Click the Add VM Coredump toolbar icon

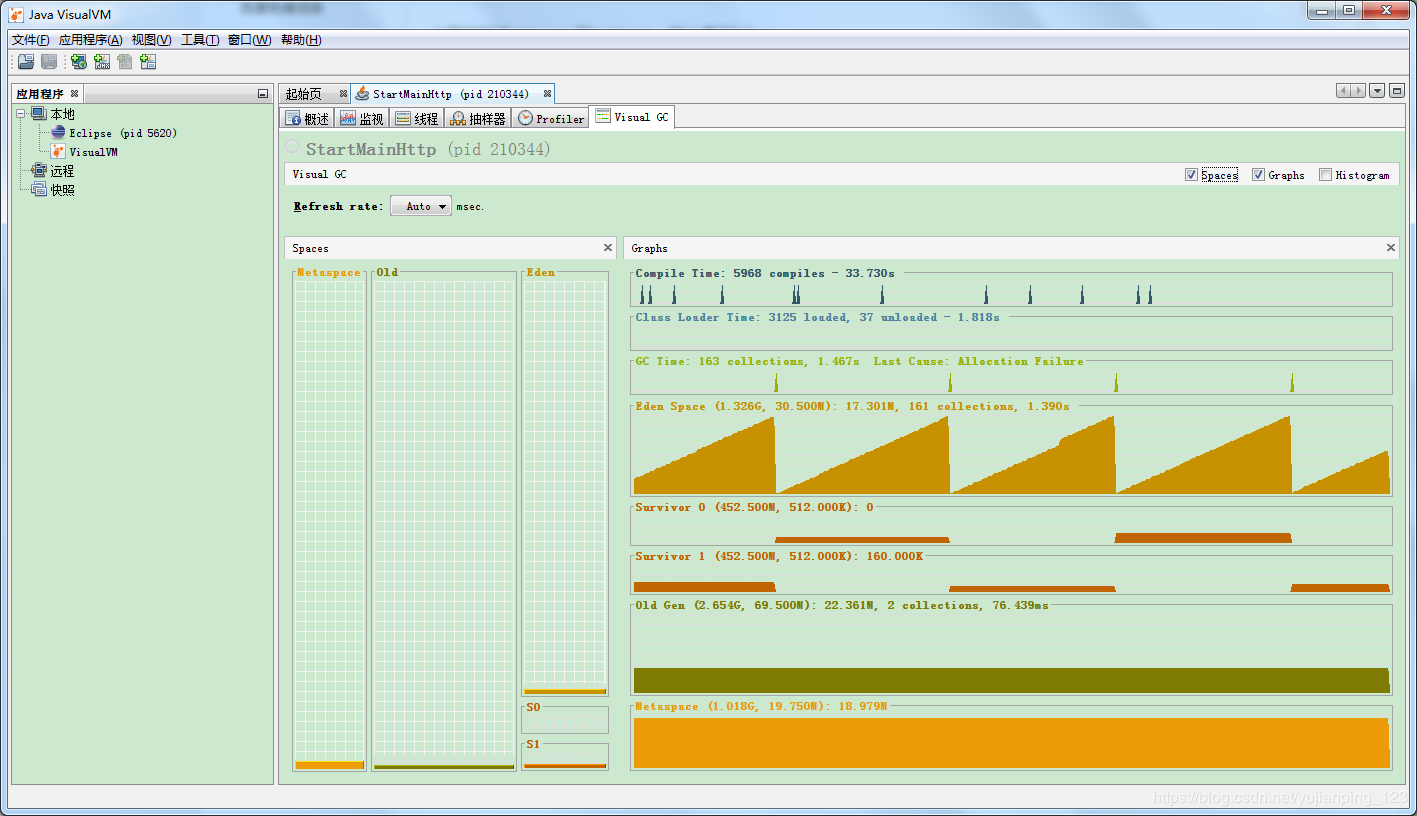125,62
